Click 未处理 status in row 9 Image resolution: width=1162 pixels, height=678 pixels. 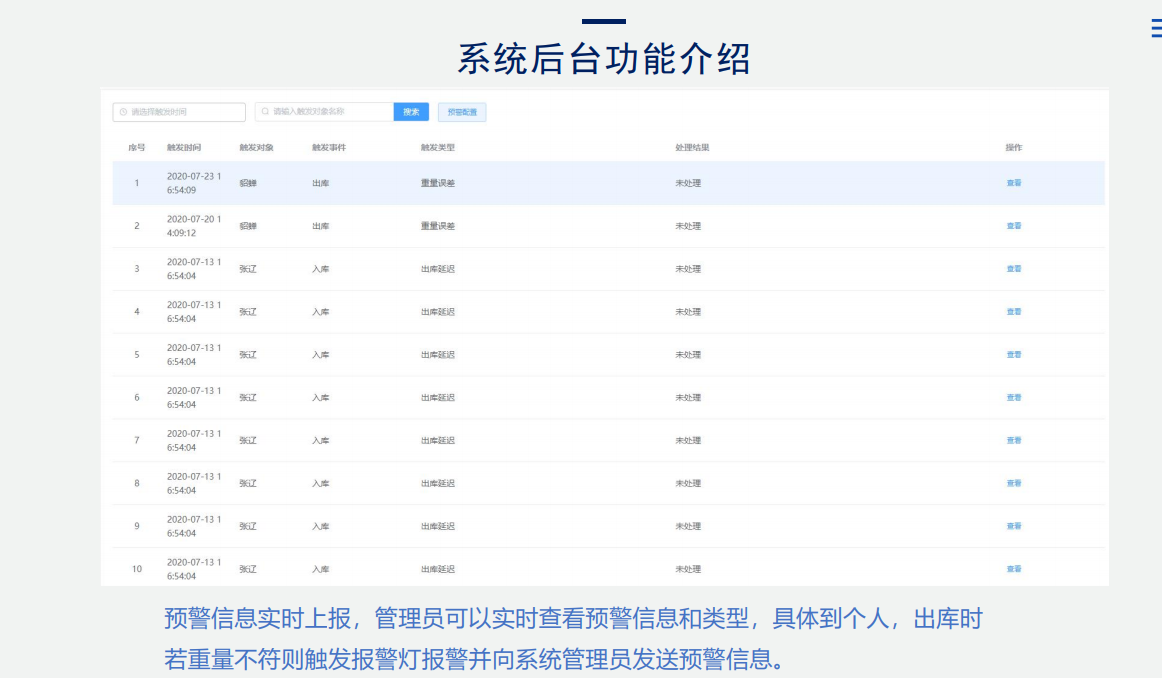pos(688,526)
